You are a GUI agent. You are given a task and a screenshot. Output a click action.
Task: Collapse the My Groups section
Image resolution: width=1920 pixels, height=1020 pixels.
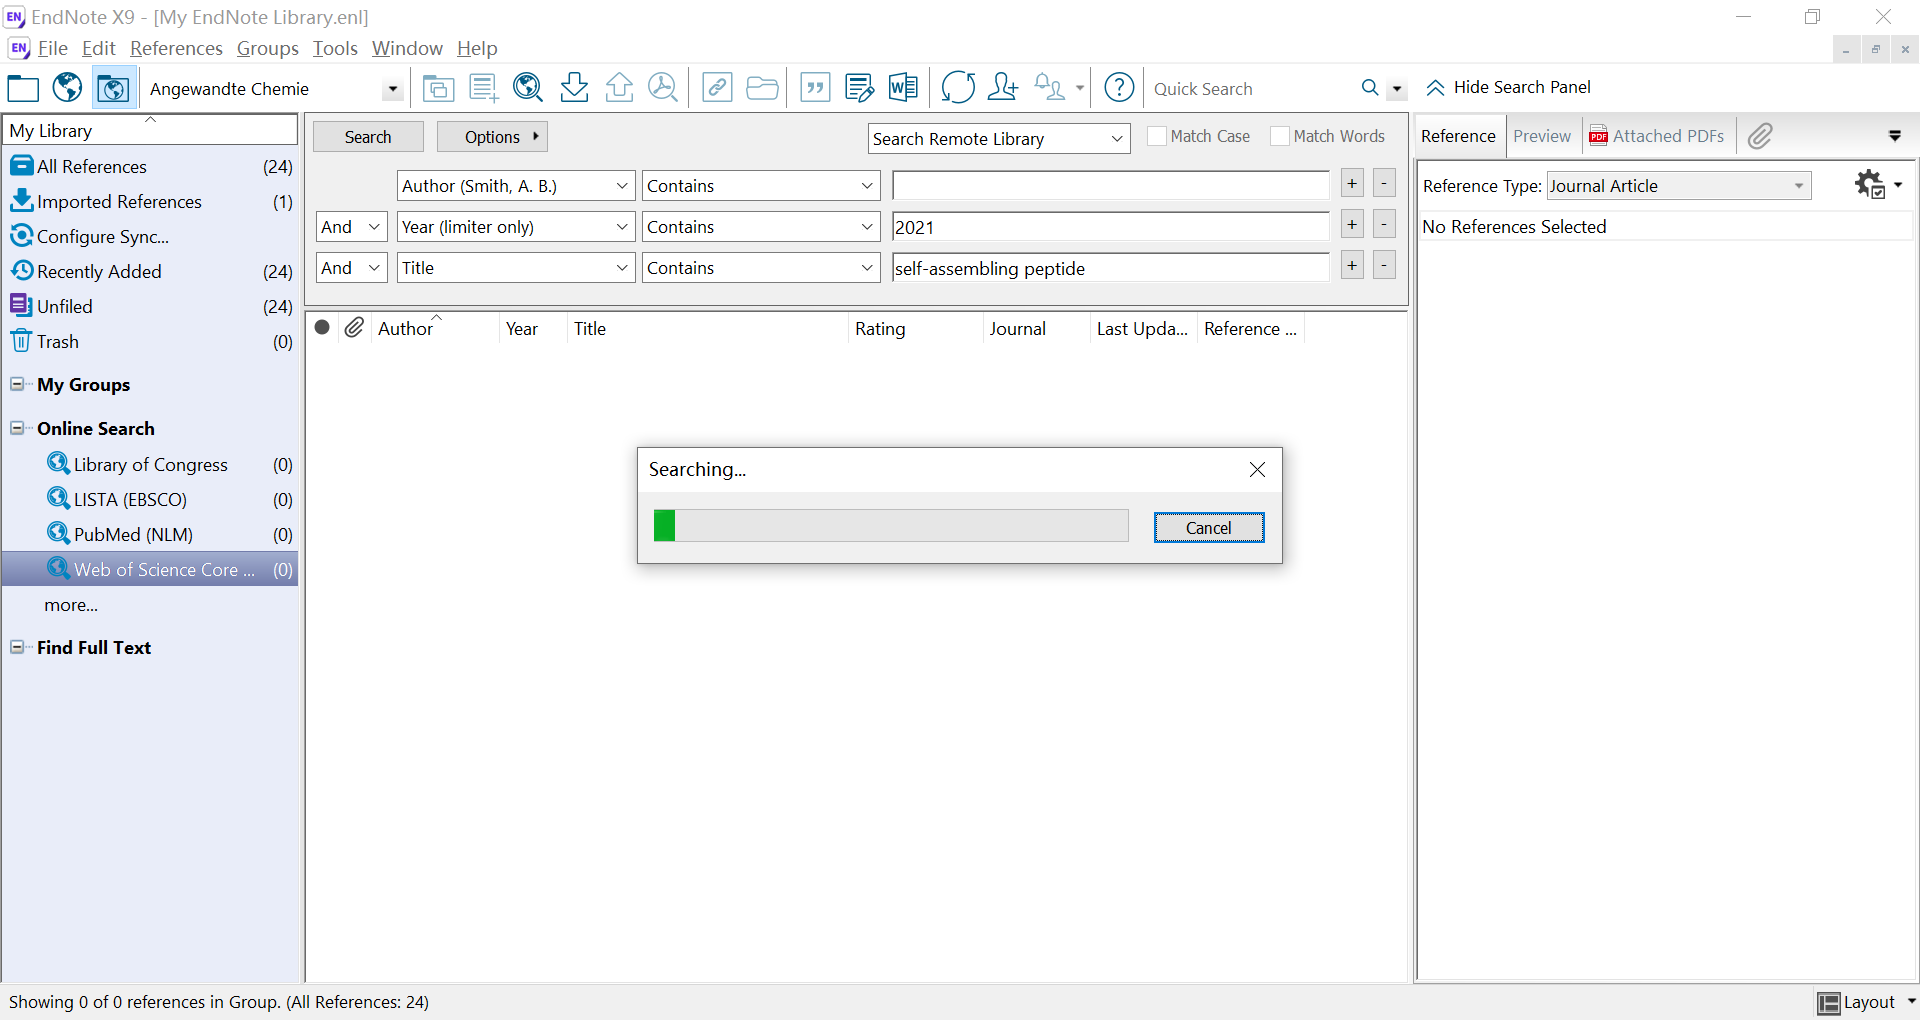(17, 384)
